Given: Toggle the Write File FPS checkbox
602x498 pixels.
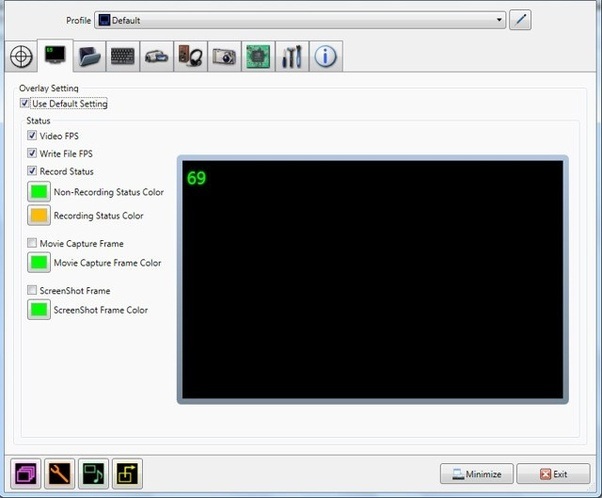Looking at the screenshot, I should pos(32,153).
